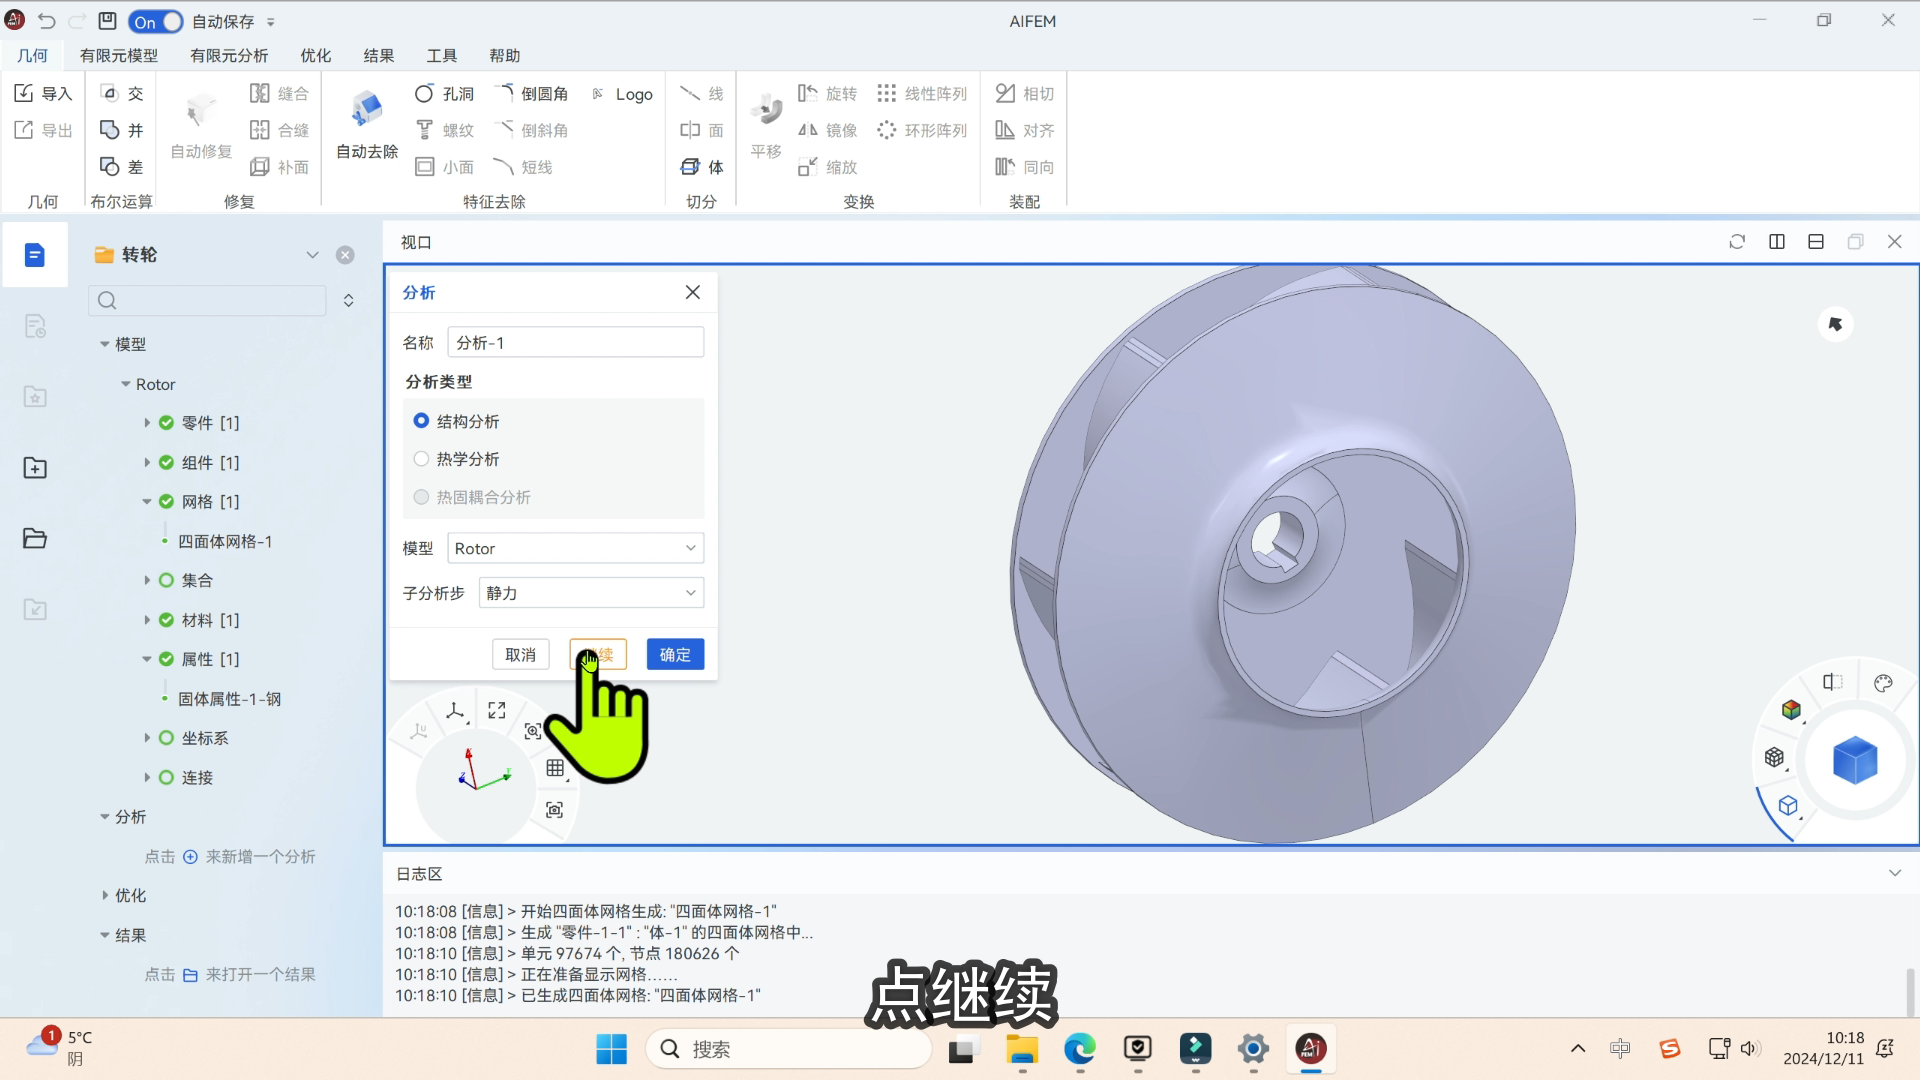Select the 热学分析 radio button

(421, 459)
